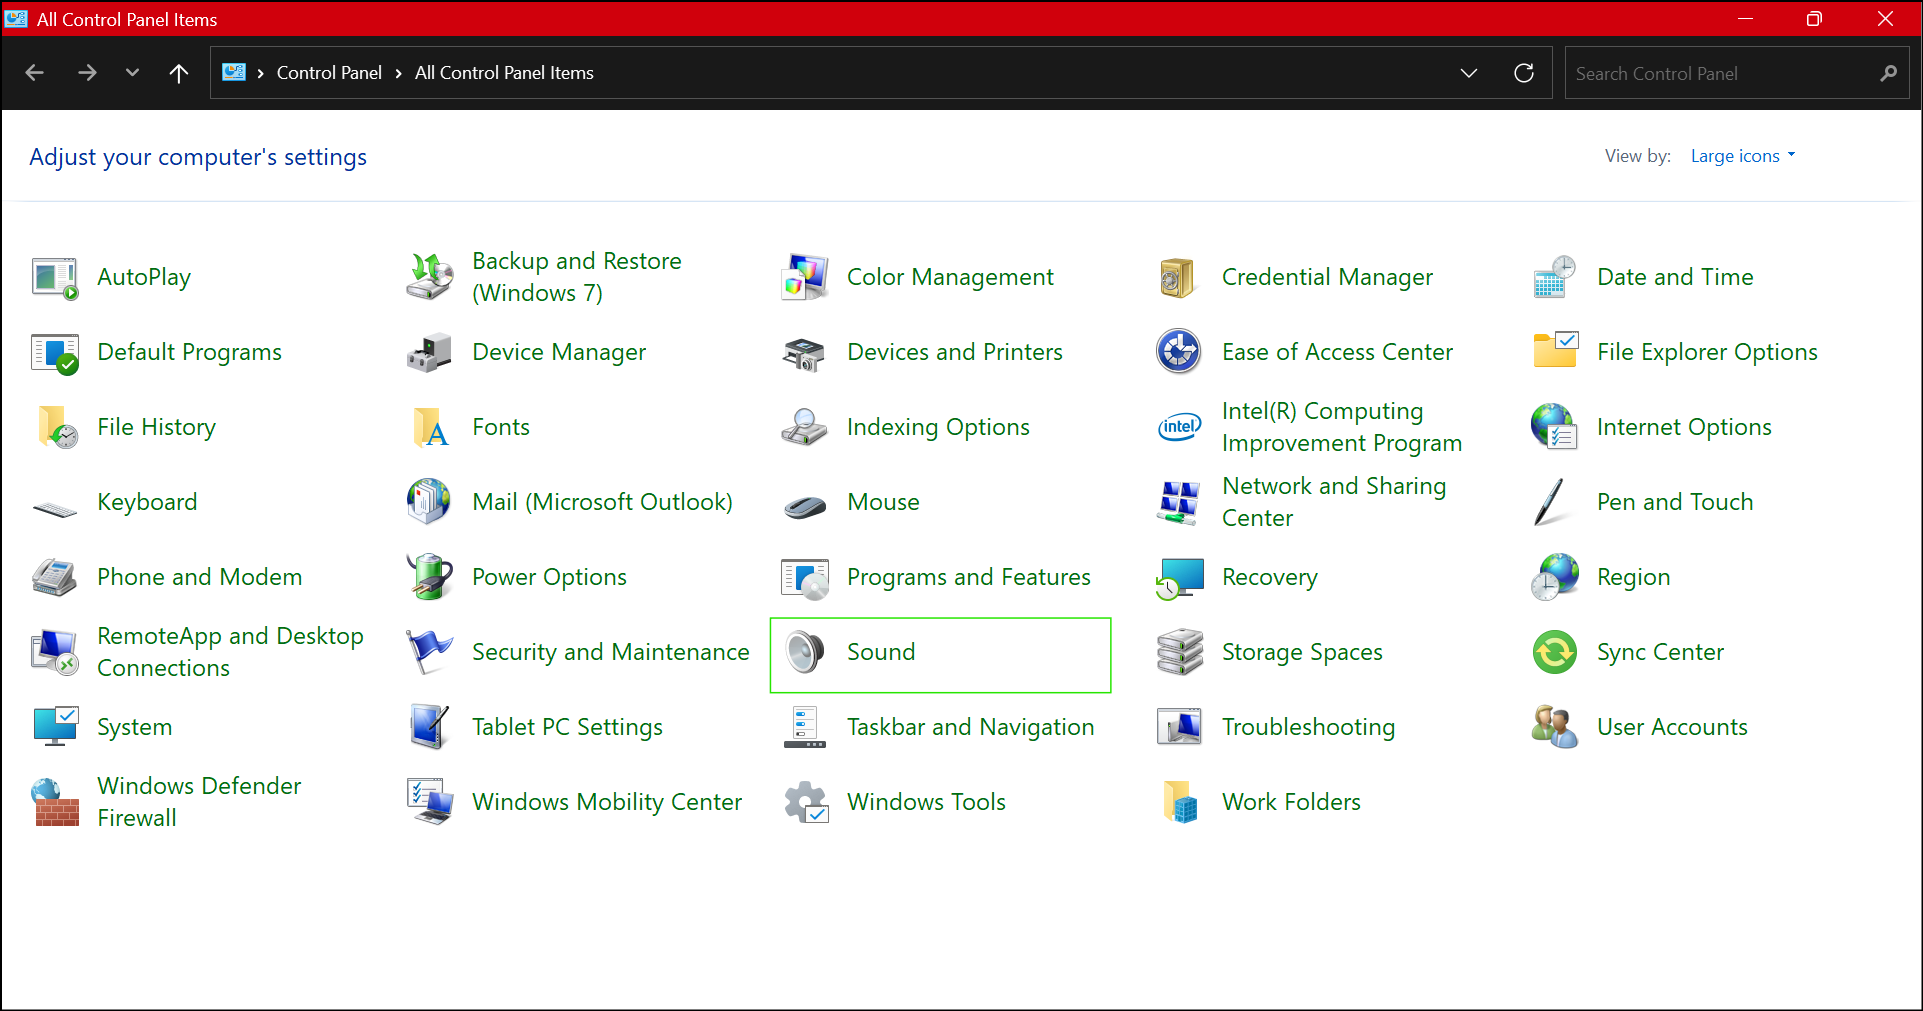Click the Power Options battery icon

coord(430,577)
